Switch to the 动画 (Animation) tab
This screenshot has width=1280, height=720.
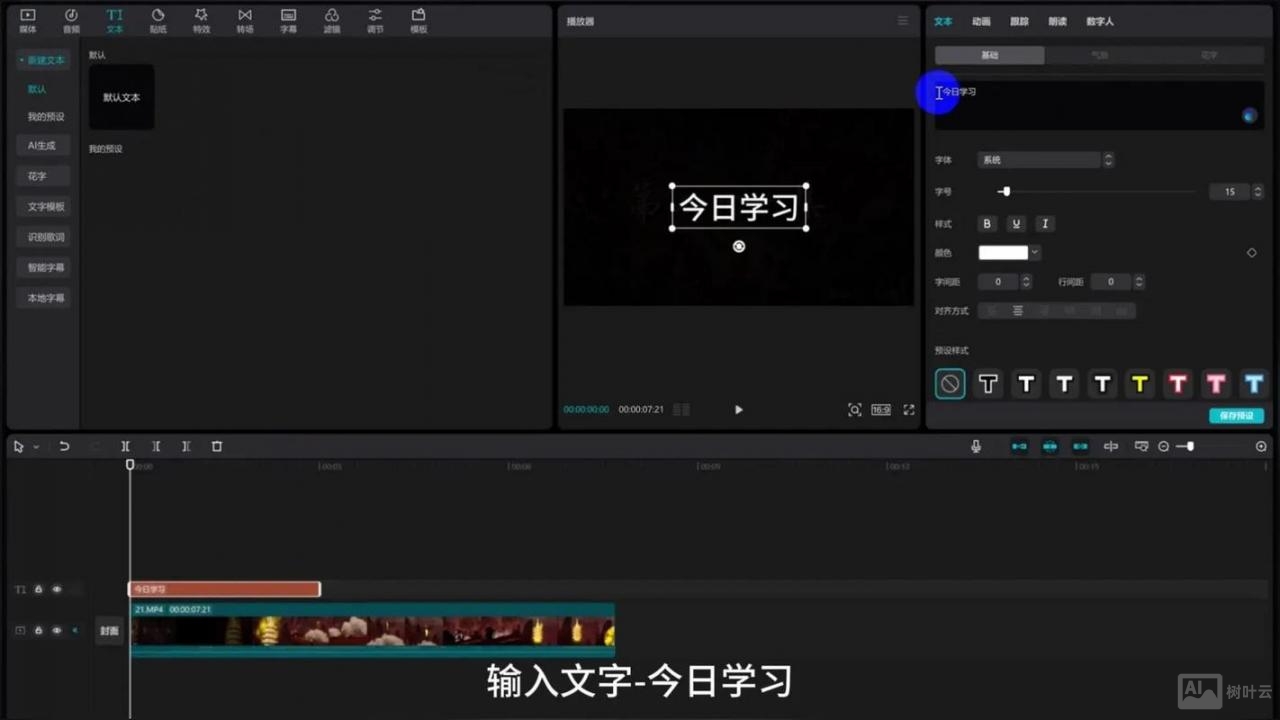(x=981, y=21)
